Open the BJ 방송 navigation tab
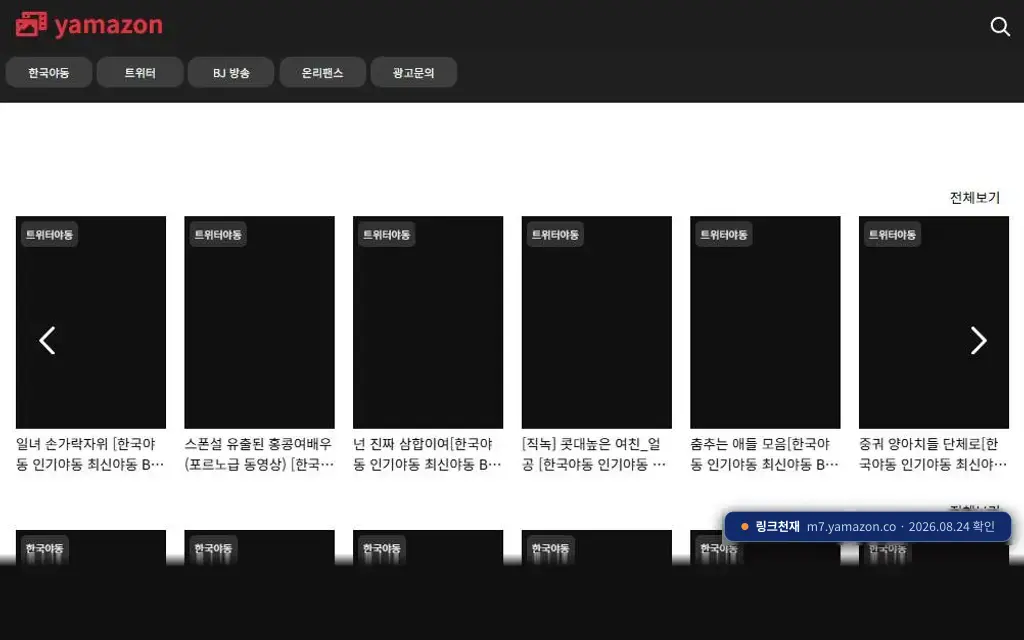The image size is (1024, 640). tap(231, 72)
